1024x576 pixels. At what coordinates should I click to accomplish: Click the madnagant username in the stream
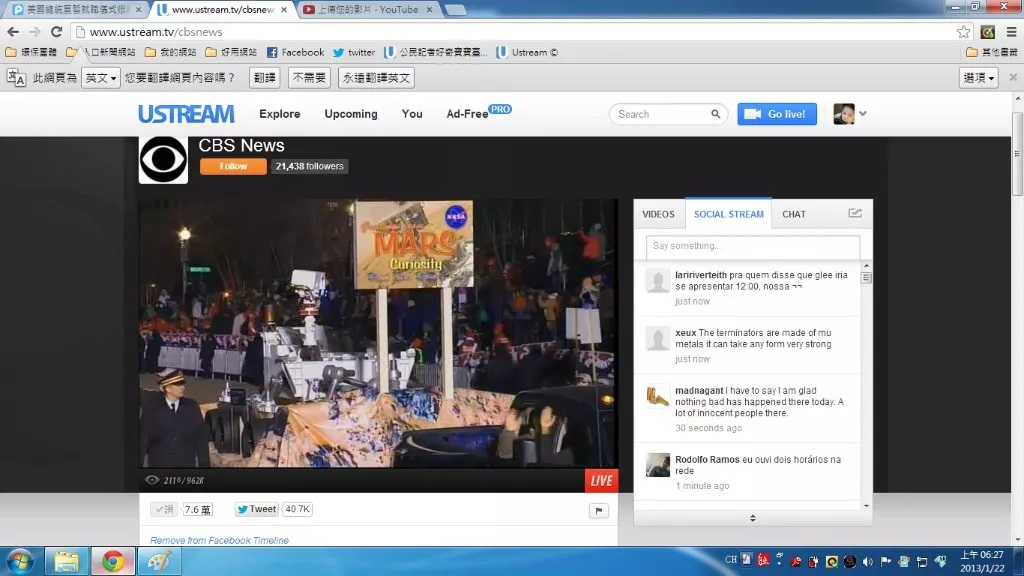point(699,391)
